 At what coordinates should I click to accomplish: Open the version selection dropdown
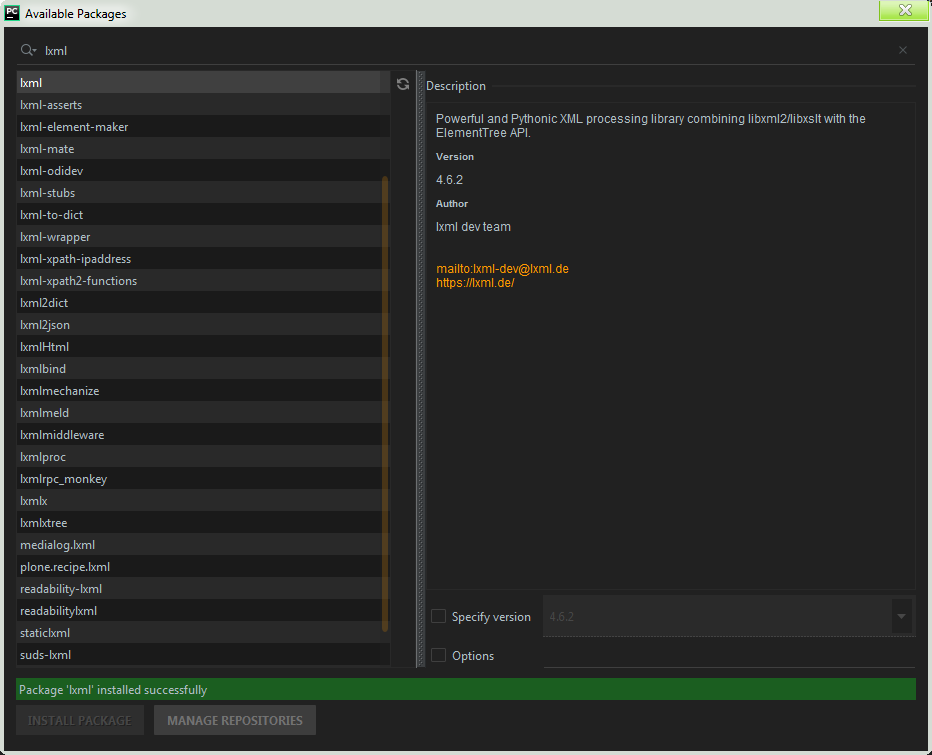(900, 616)
